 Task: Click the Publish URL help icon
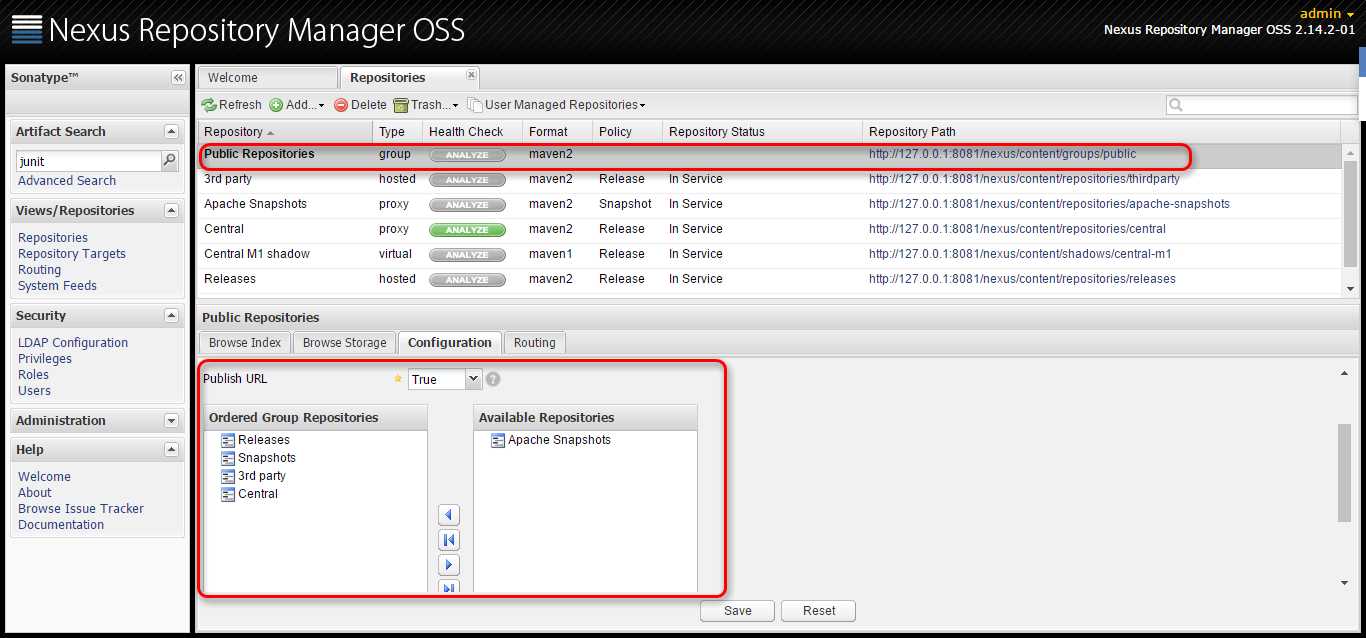[x=493, y=380]
